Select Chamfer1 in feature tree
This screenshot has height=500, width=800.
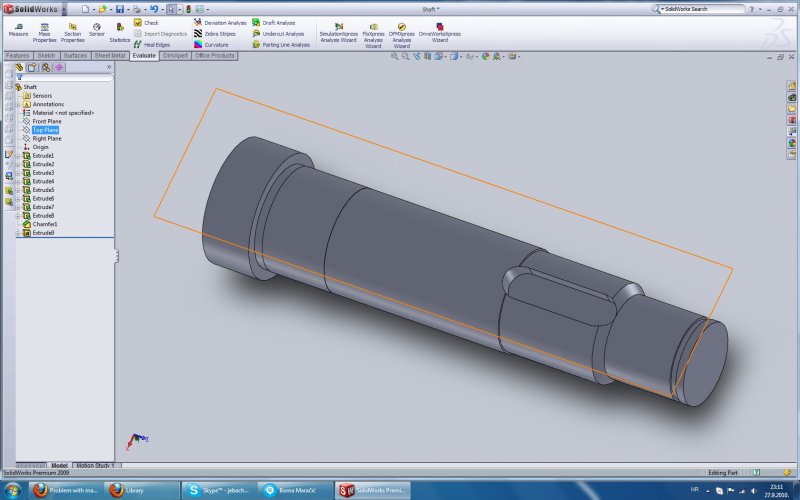tap(45, 224)
